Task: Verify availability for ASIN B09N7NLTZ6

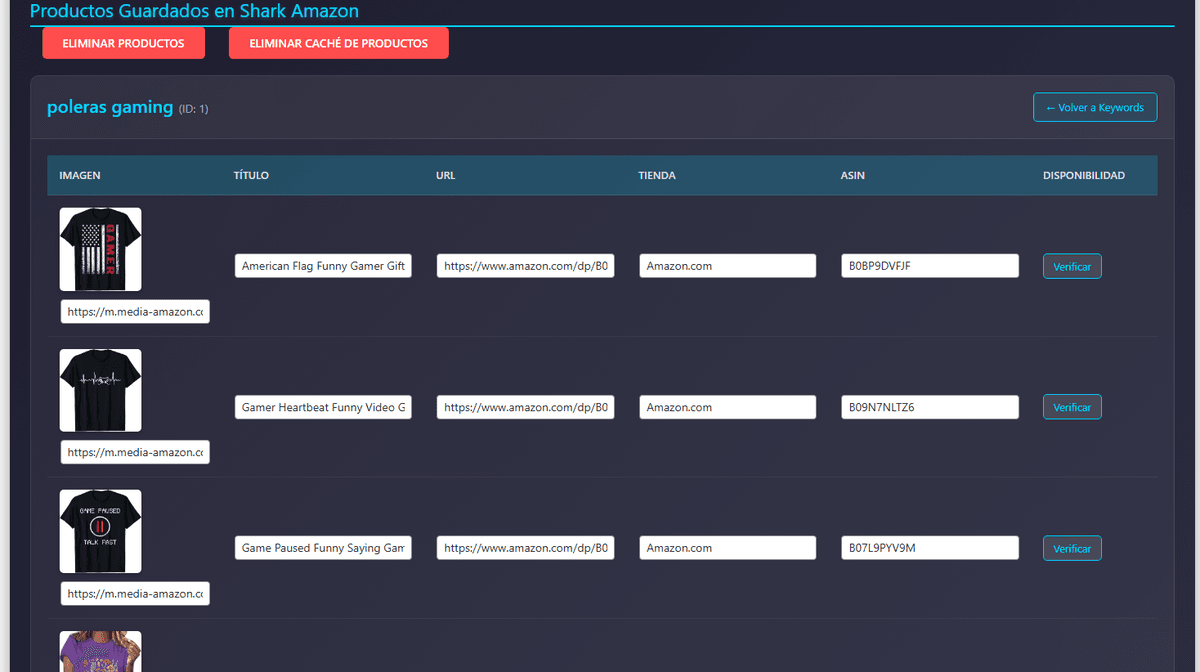Action: [1072, 407]
